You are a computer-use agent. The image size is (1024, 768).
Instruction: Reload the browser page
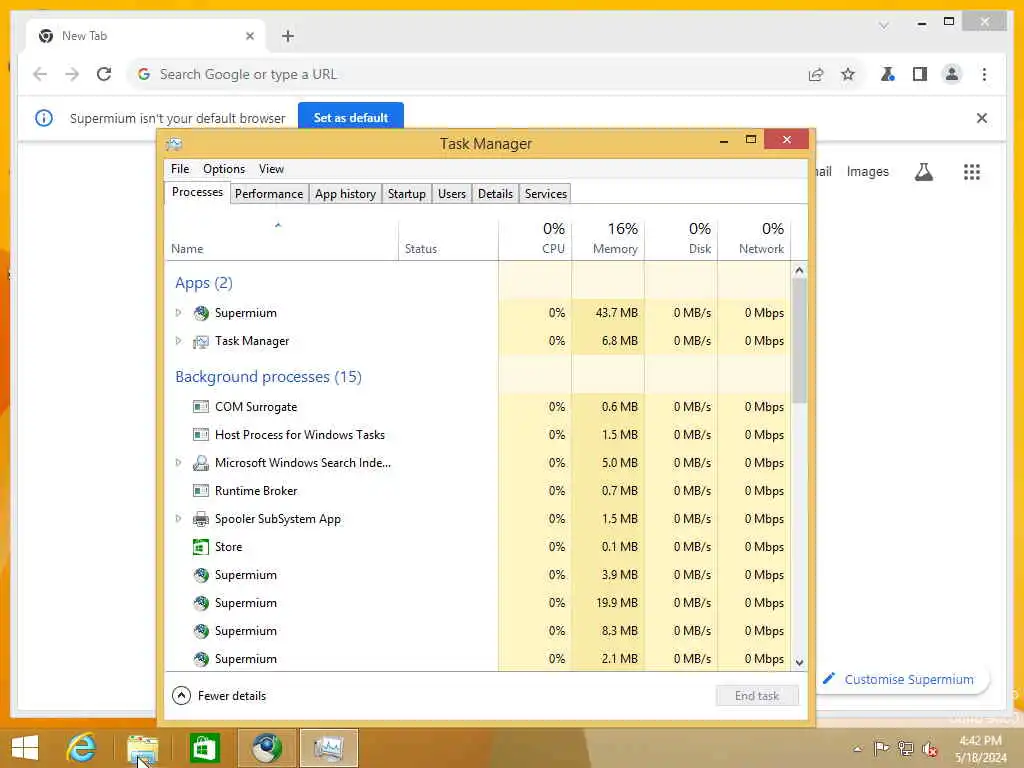[x=104, y=74]
